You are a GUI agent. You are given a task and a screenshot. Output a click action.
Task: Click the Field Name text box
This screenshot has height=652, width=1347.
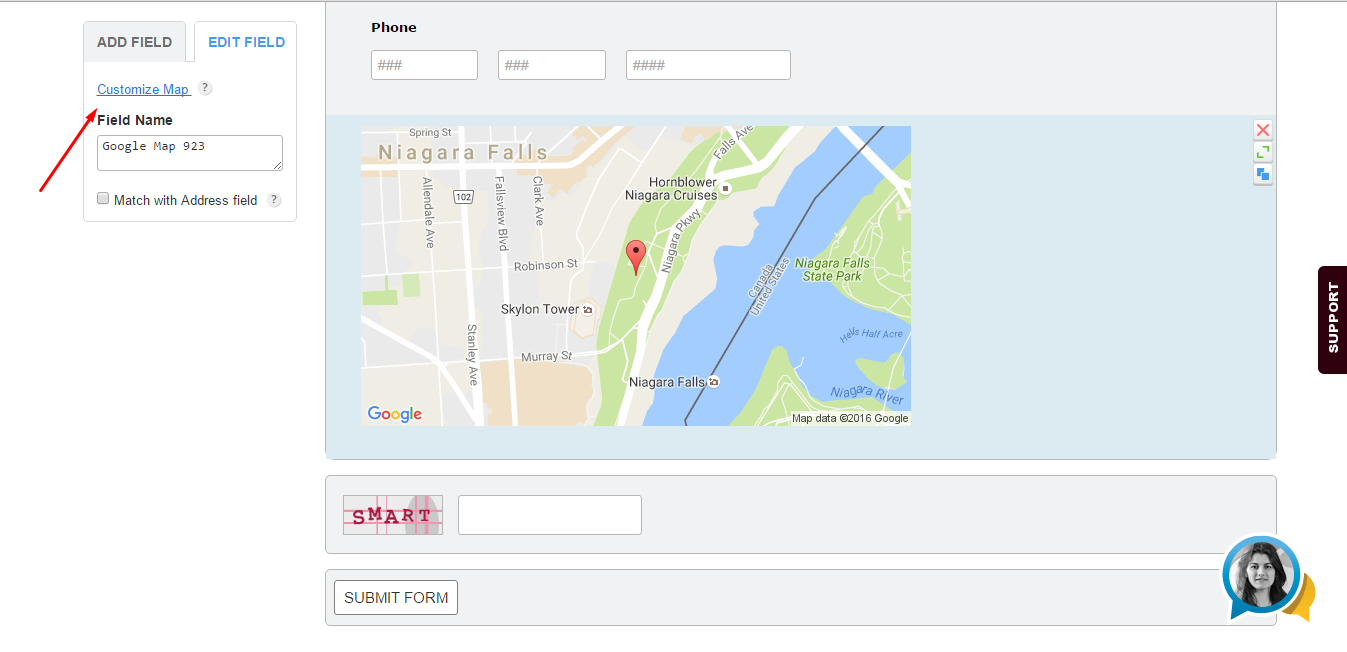pos(190,153)
